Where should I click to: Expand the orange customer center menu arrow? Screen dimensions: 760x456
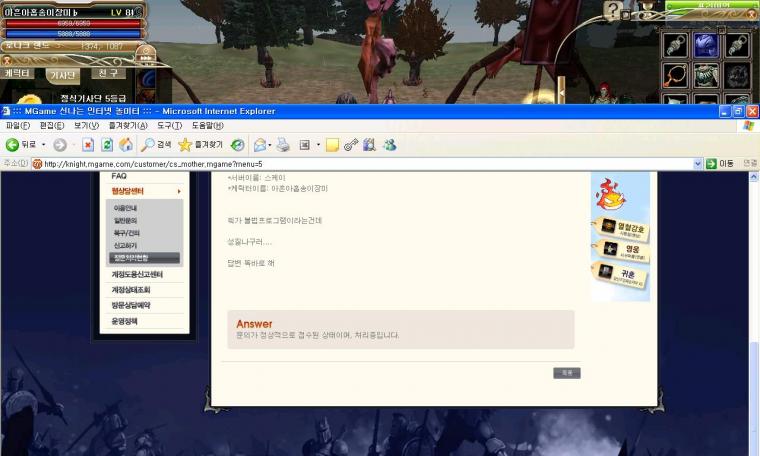pyautogui.click(x=179, y=191)
